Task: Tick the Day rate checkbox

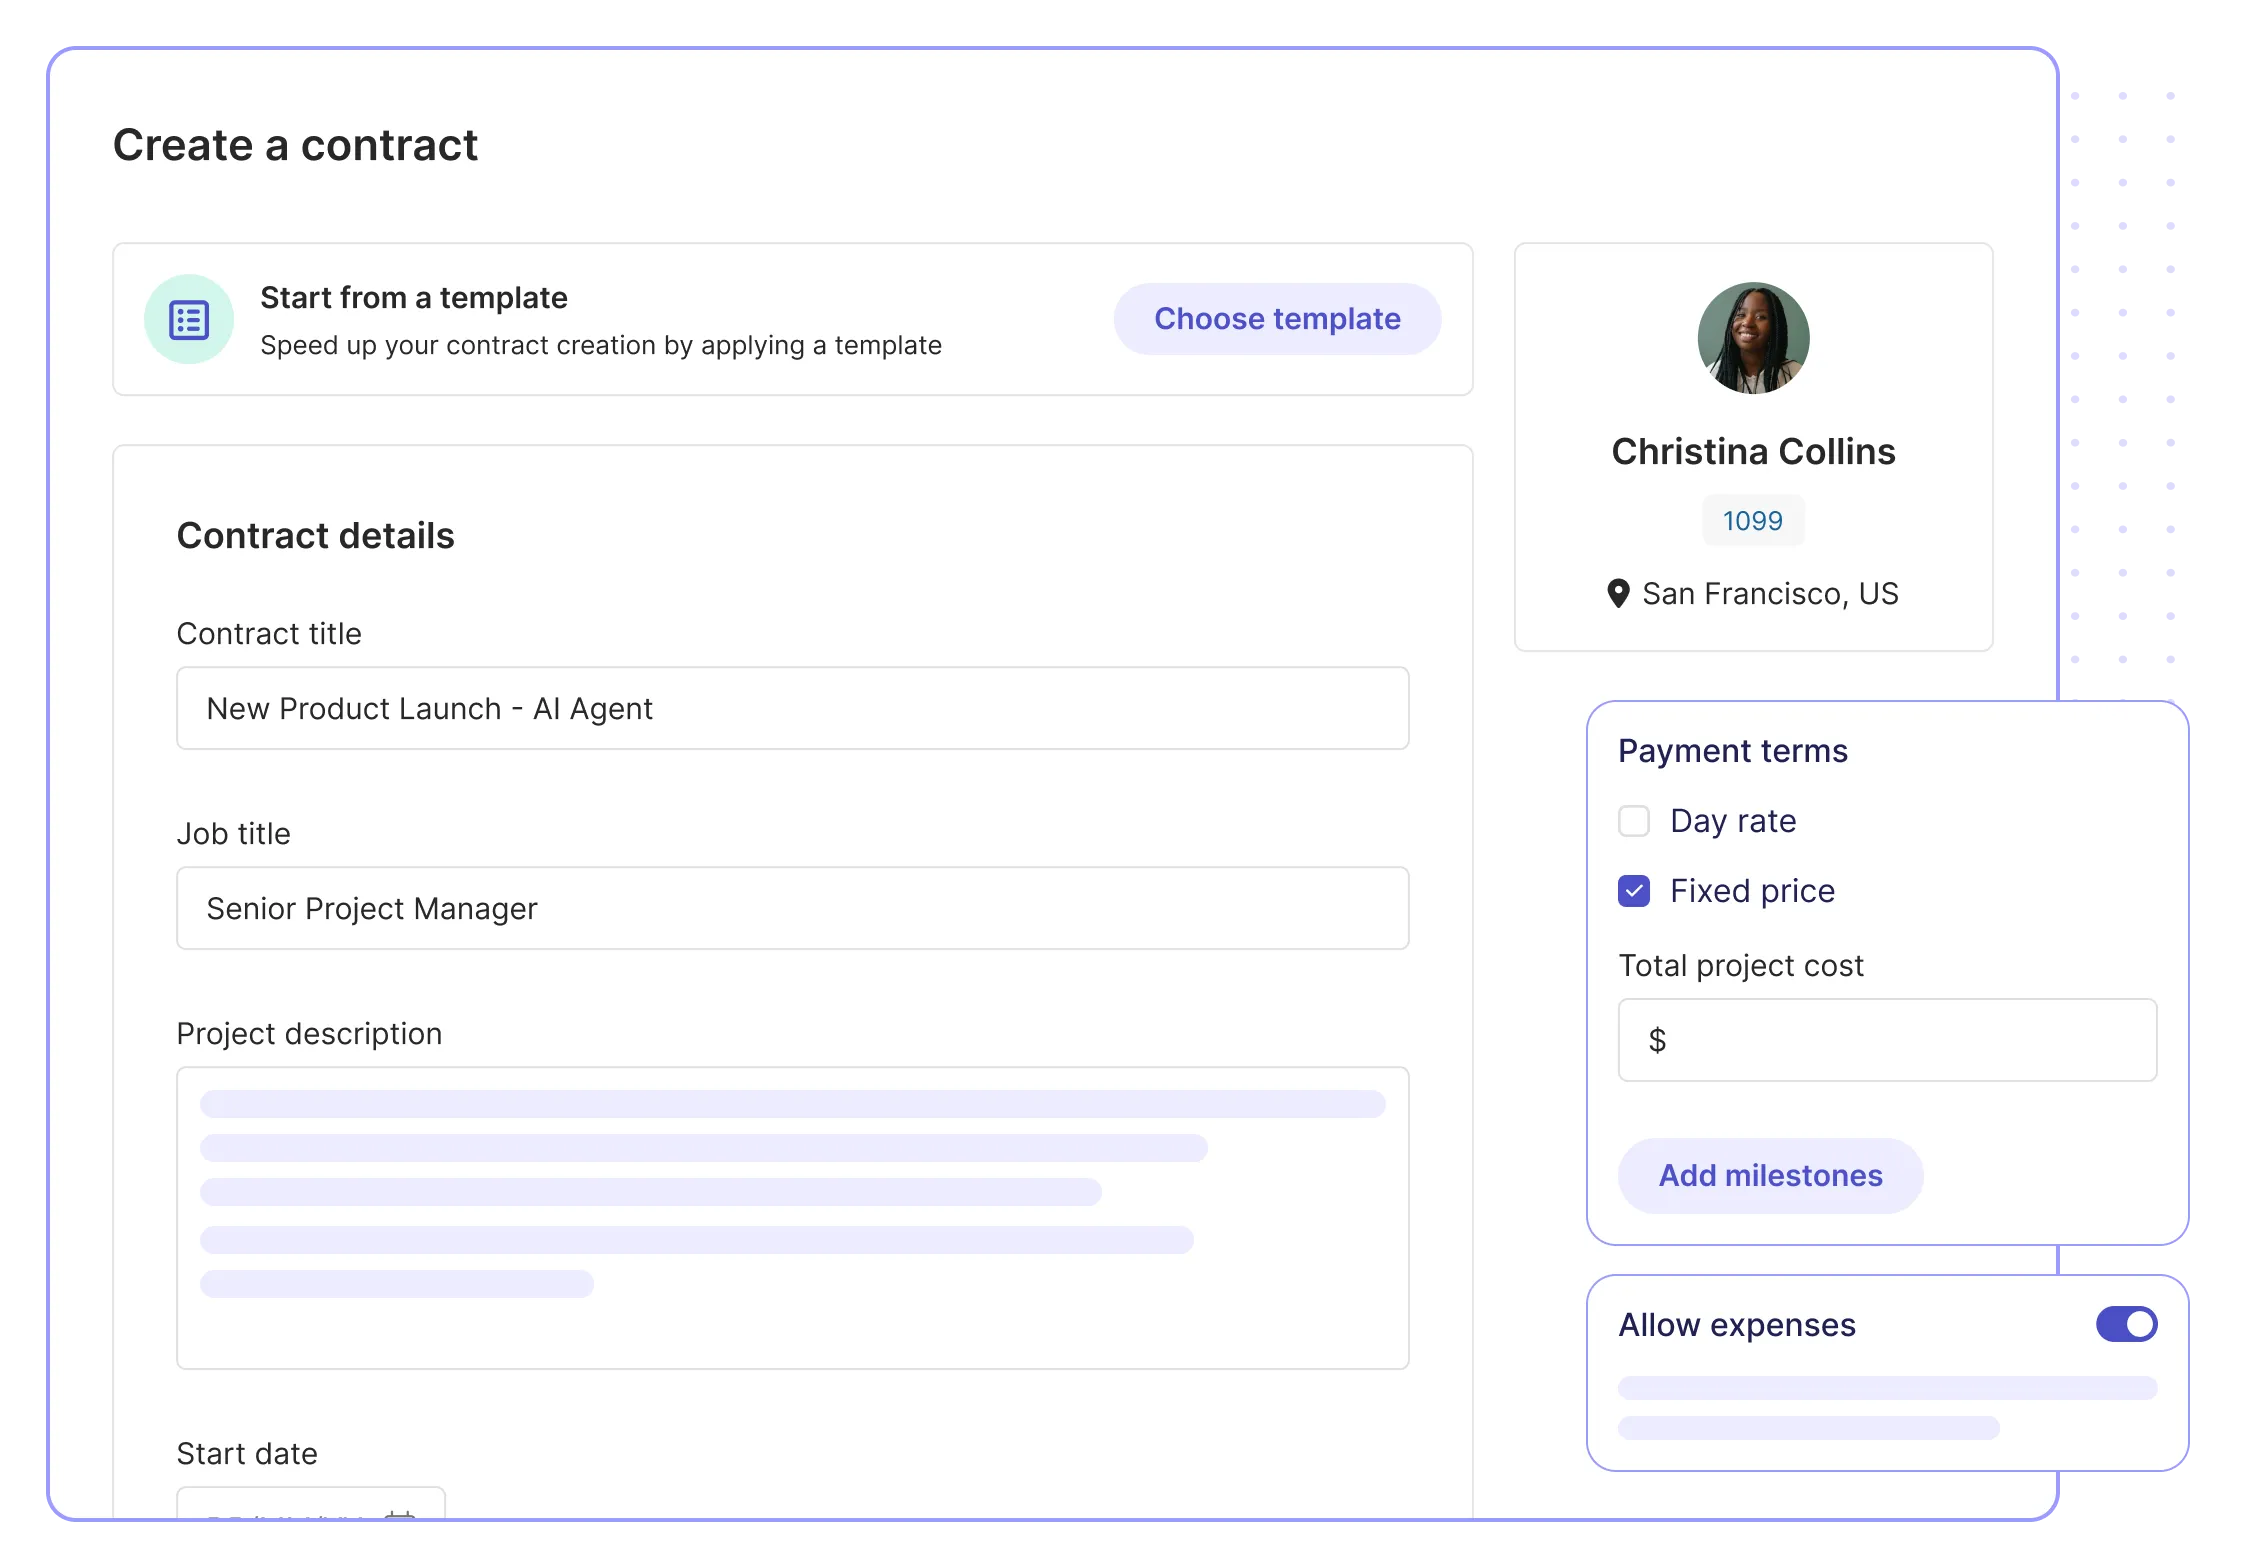Action: point(1634,821)
